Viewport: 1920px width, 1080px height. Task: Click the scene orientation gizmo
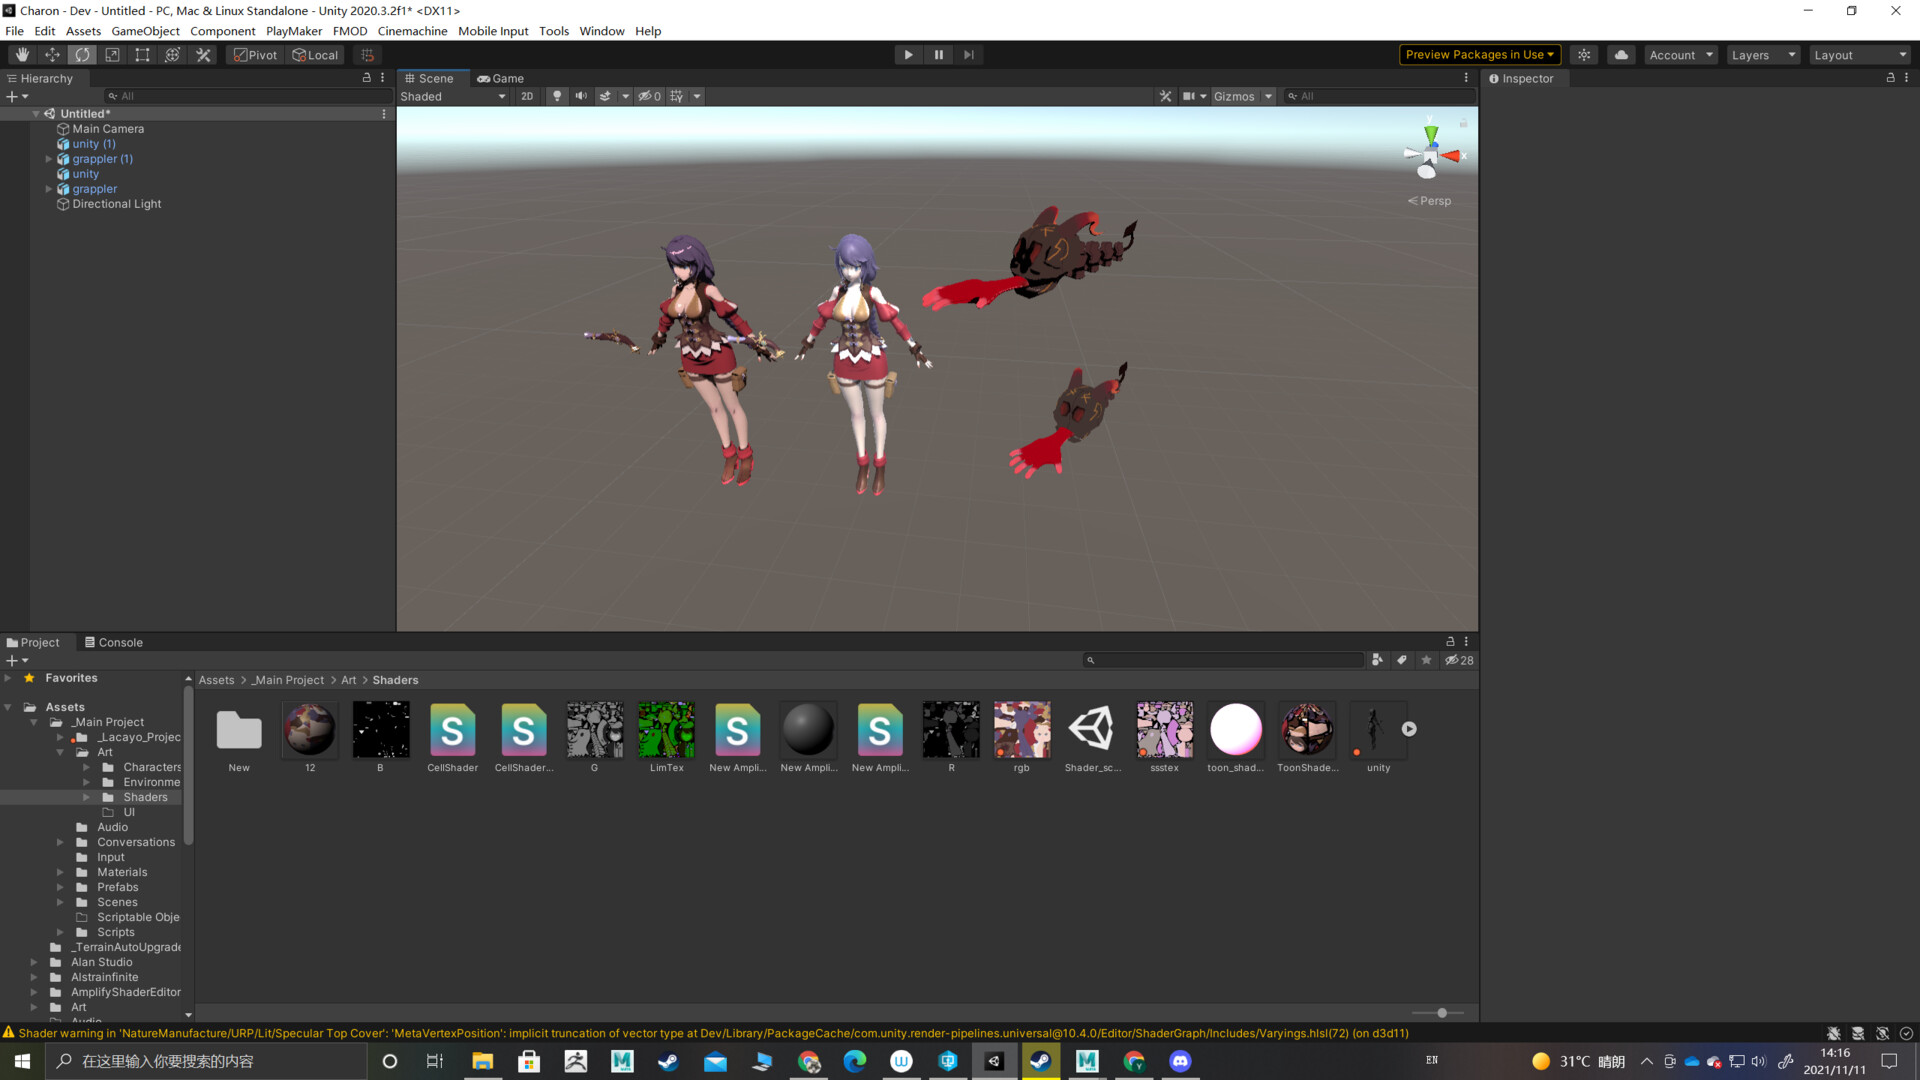tap(1431, 153)
